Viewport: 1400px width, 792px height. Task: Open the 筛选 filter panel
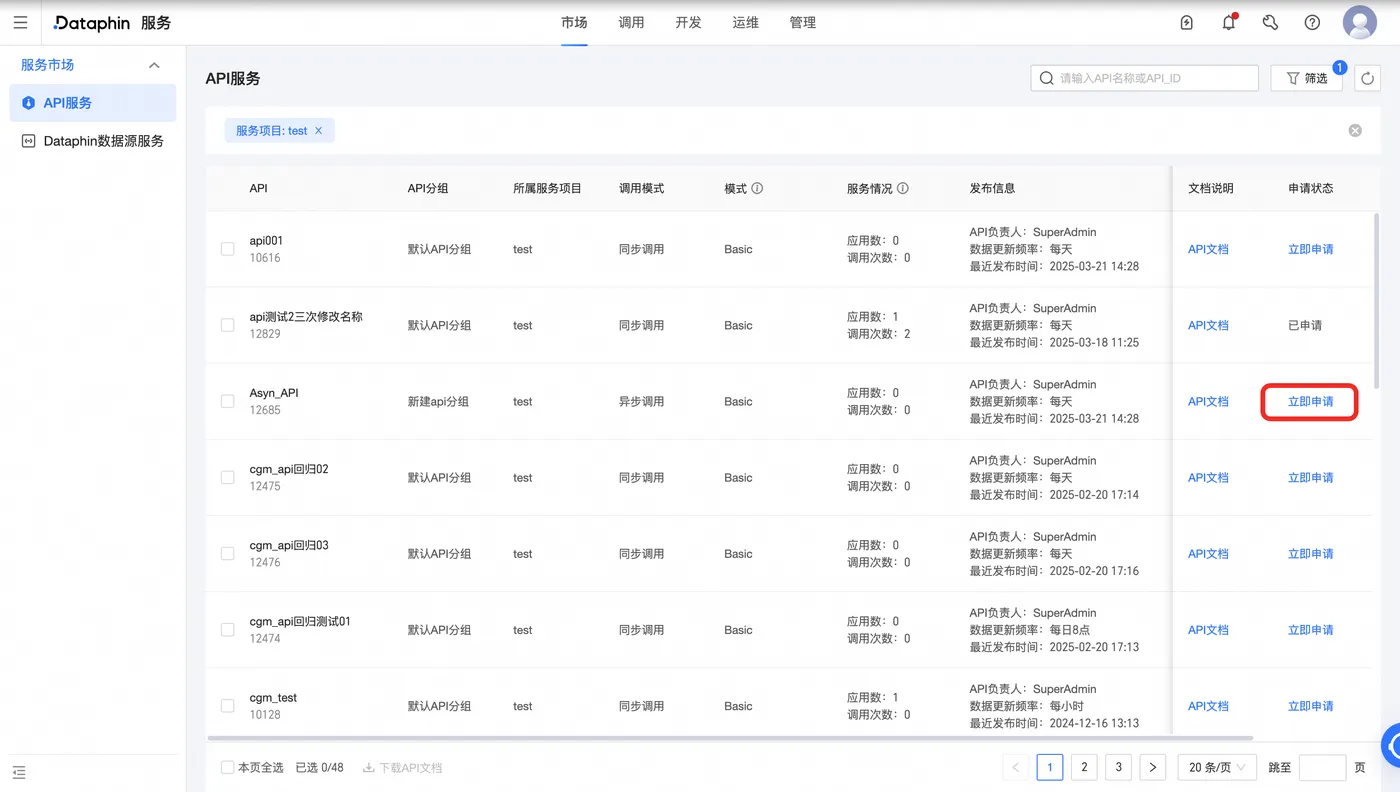coord(1306,78)
